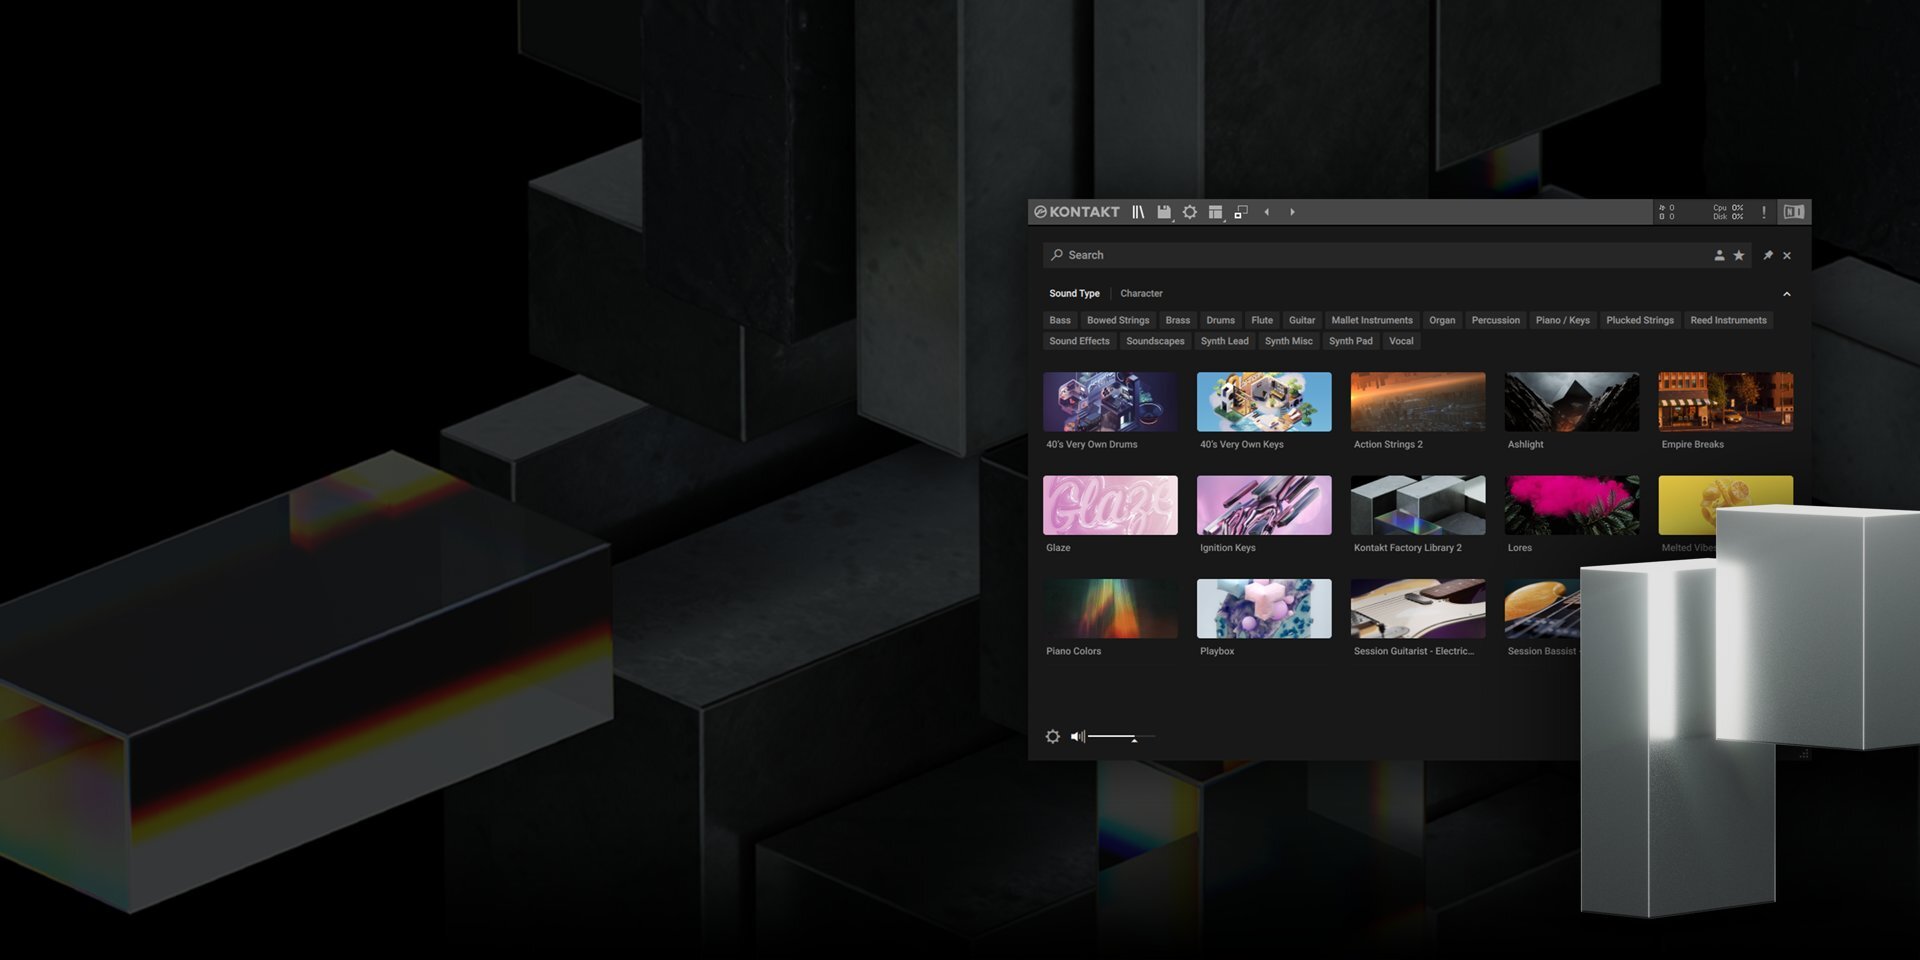Viewport: 1920px width, 960px height.
Task: Select the Organ tag
Action: point(1442,320)
